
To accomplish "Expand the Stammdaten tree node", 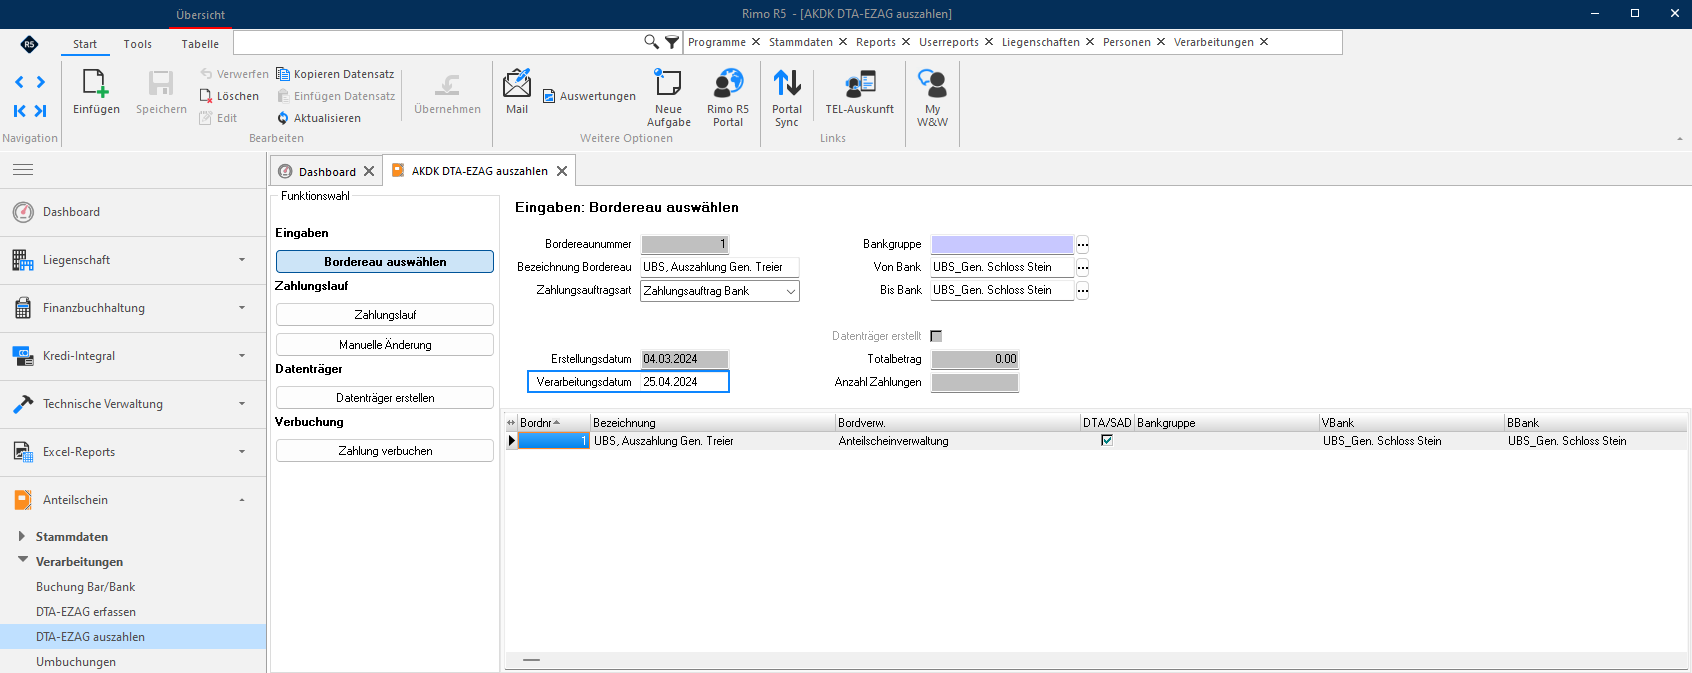I will pyautogui.click(x=22, y=536).
